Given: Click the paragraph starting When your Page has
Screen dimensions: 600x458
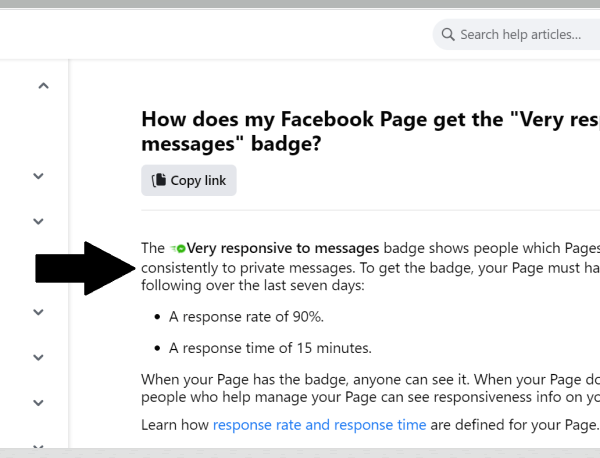Looking at the screenshot, I should pyautogui.click(x=370, y=388).
